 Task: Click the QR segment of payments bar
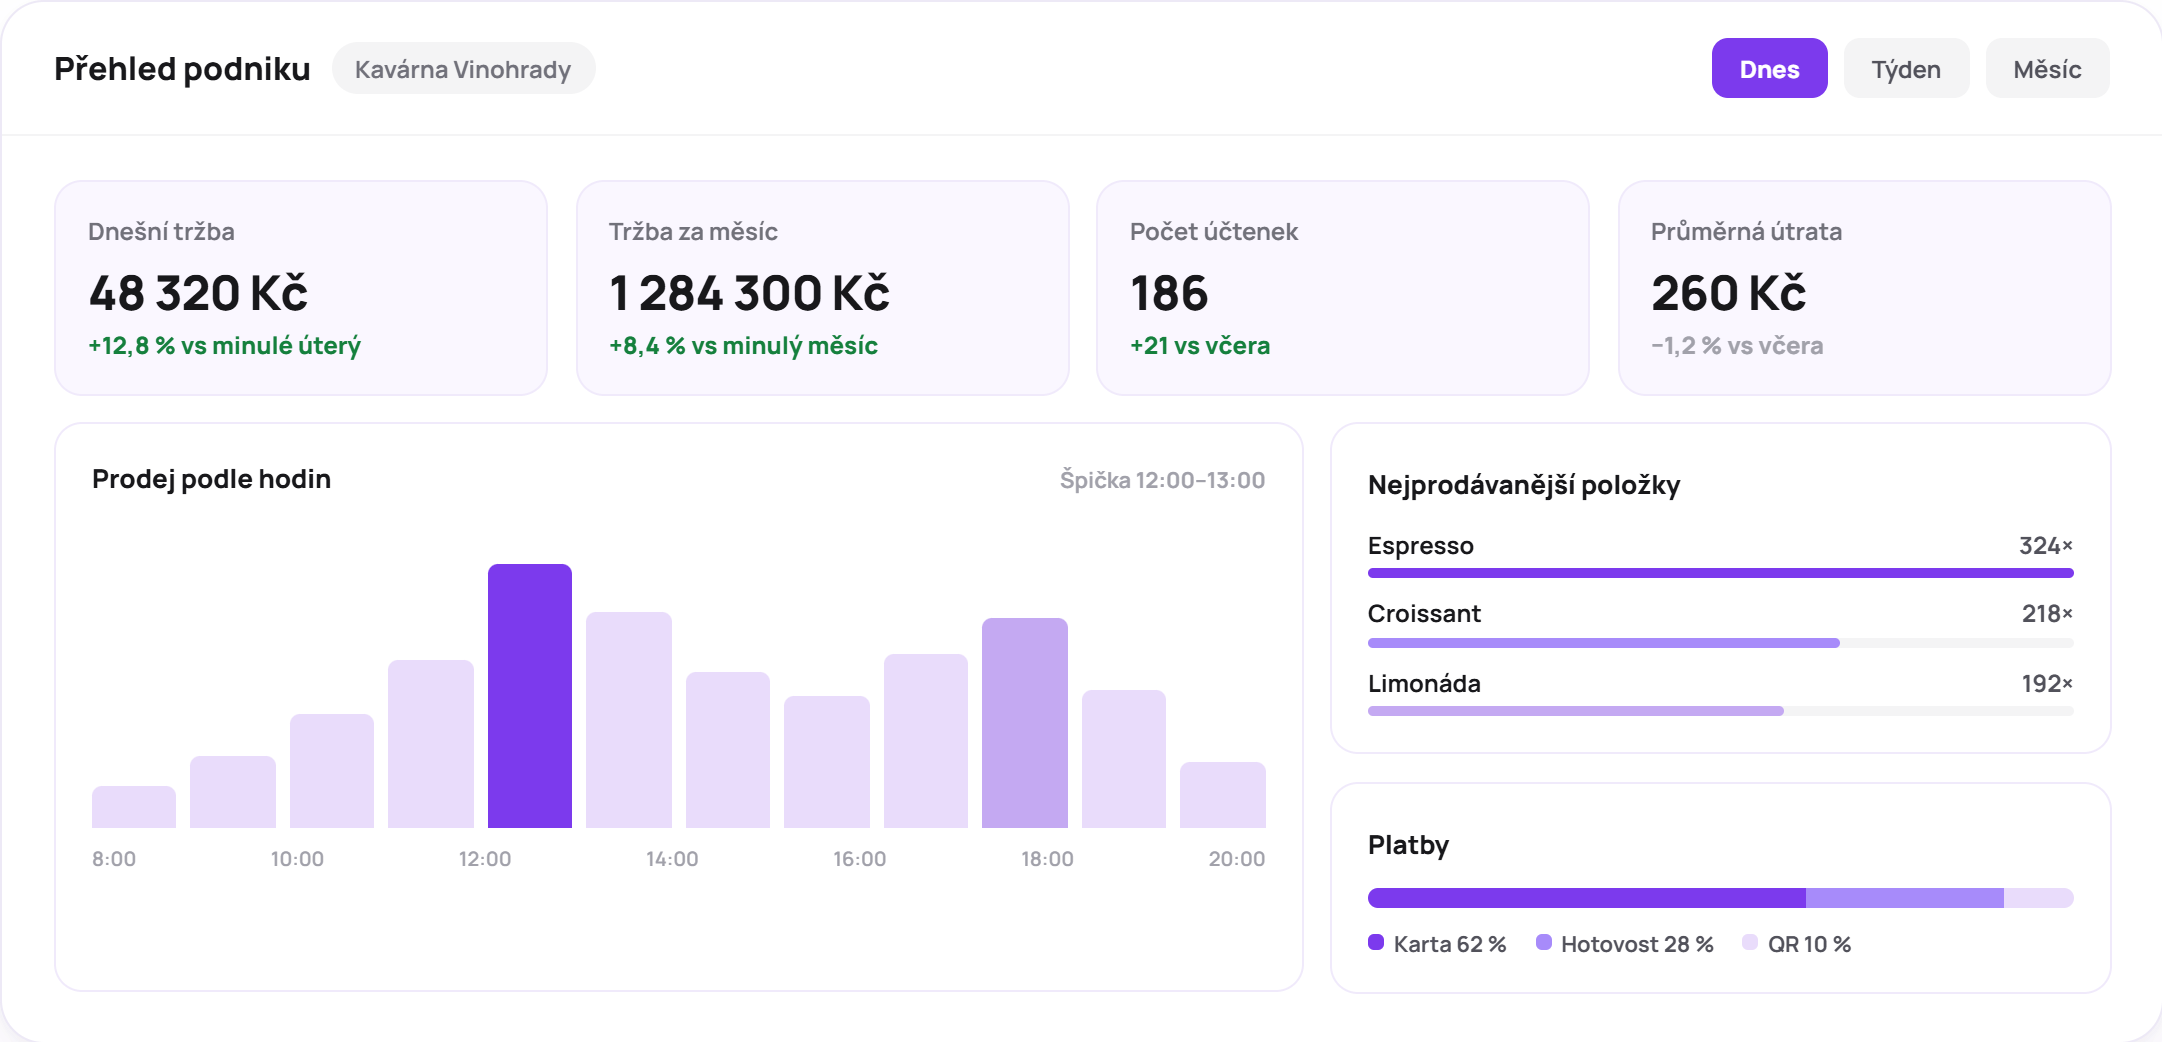[x=2039, y=898]
